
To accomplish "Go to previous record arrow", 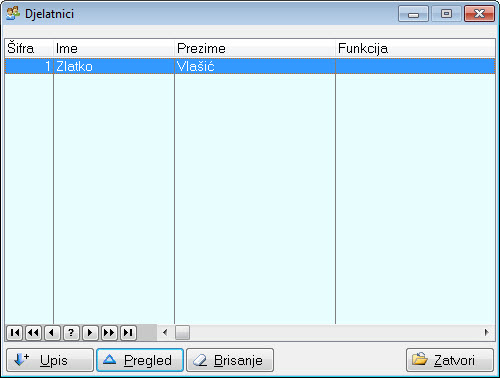I will [52, 332].
